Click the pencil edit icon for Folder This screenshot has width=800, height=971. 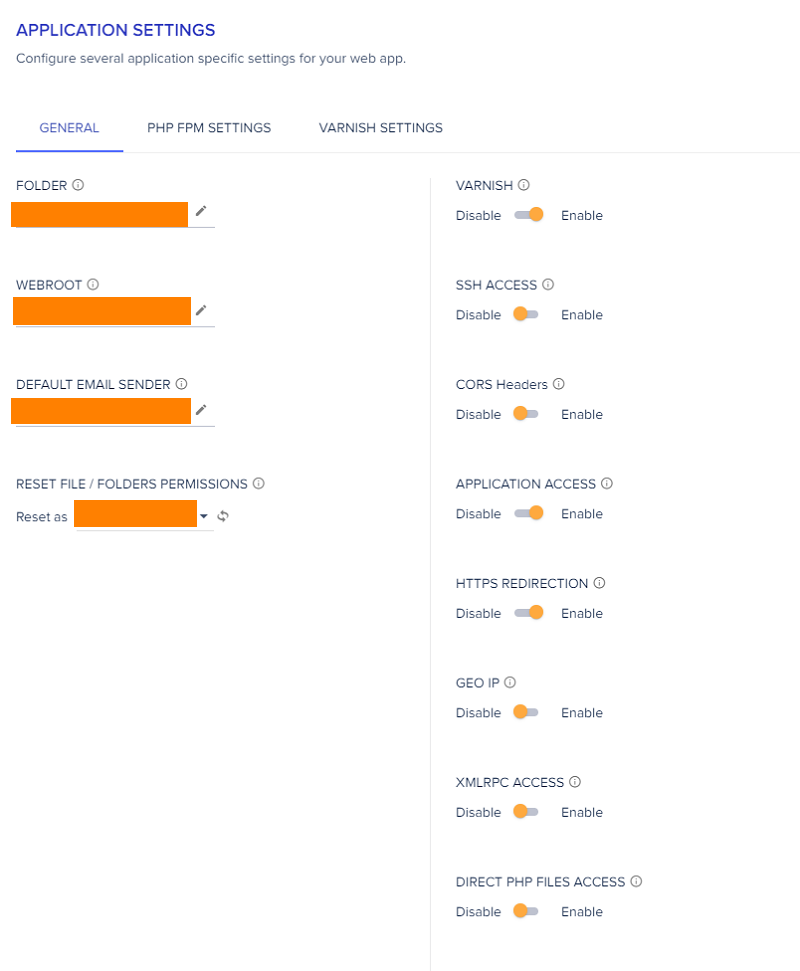(201, 211)
